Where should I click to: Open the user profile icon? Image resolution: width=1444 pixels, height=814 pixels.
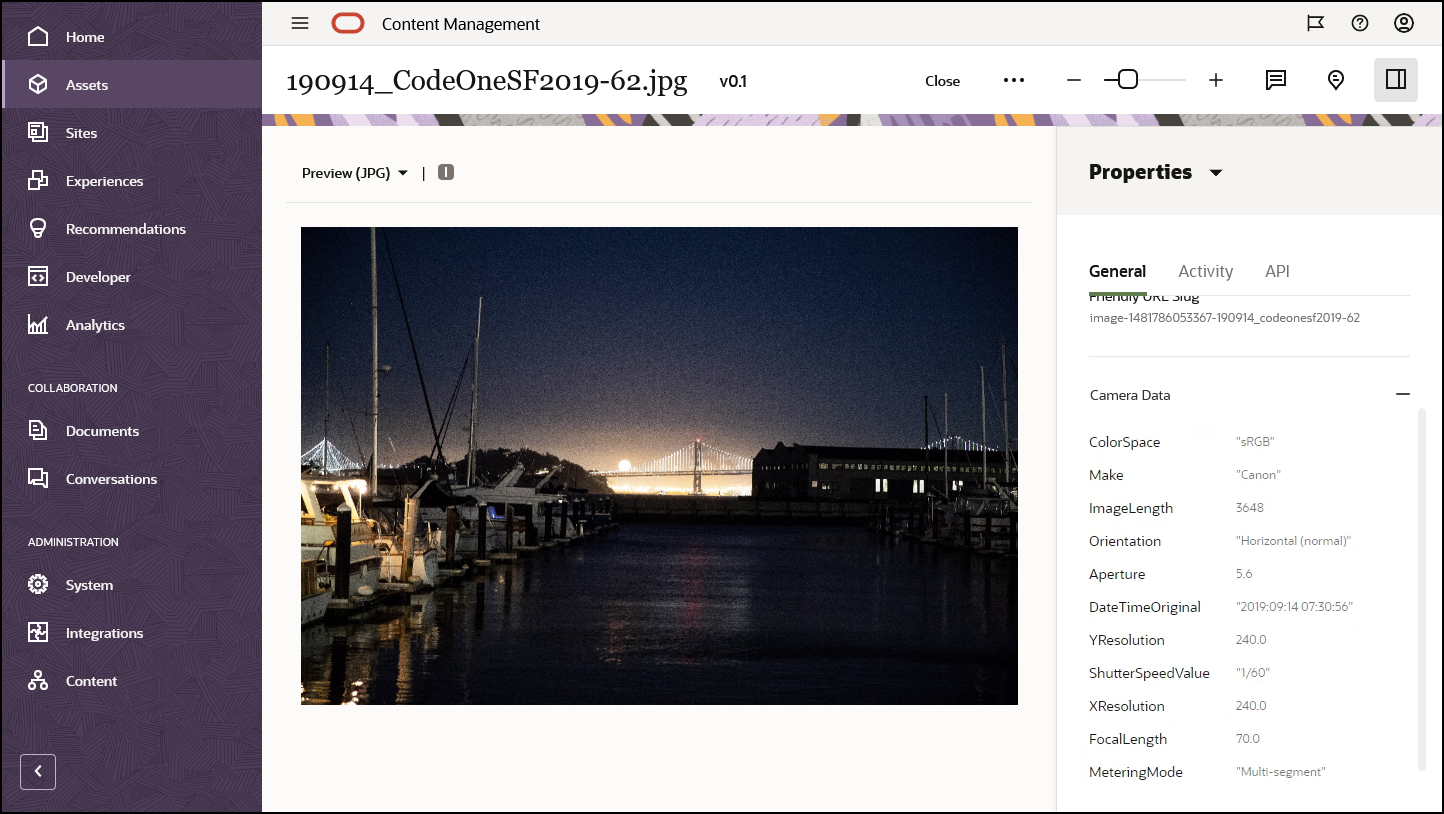(1404, 23)
